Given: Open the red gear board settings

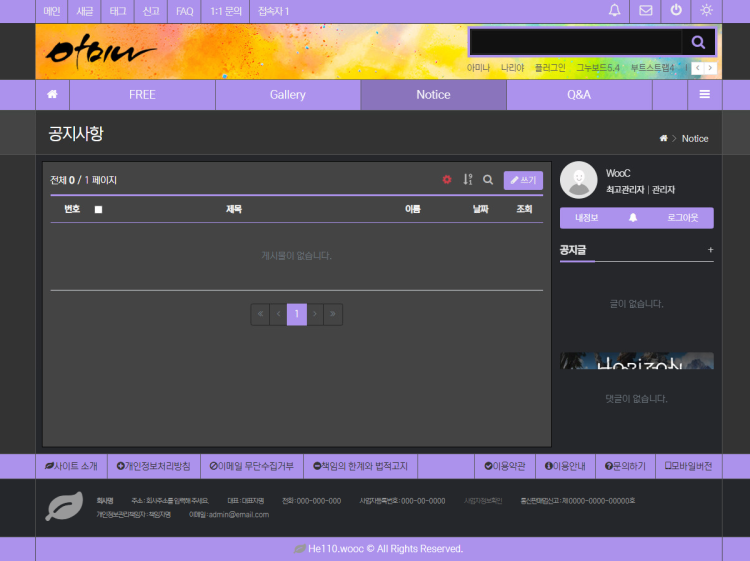Looking at the screenshot, I should tap(447, 180).
